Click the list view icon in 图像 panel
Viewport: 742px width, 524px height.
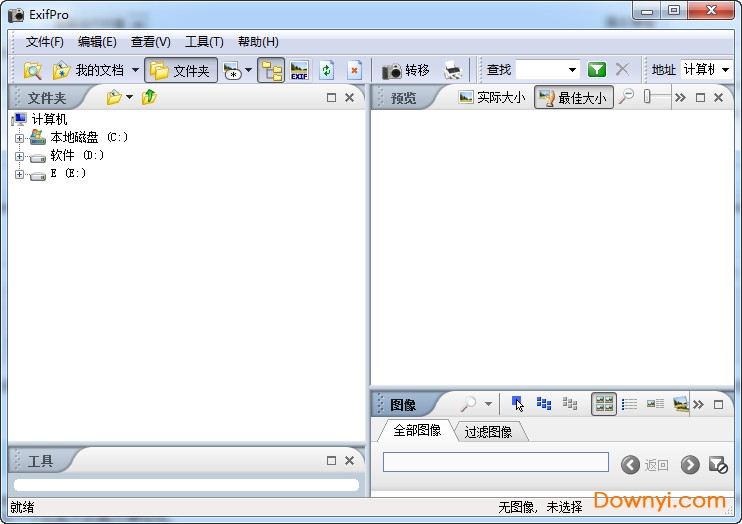click(629, 404)
